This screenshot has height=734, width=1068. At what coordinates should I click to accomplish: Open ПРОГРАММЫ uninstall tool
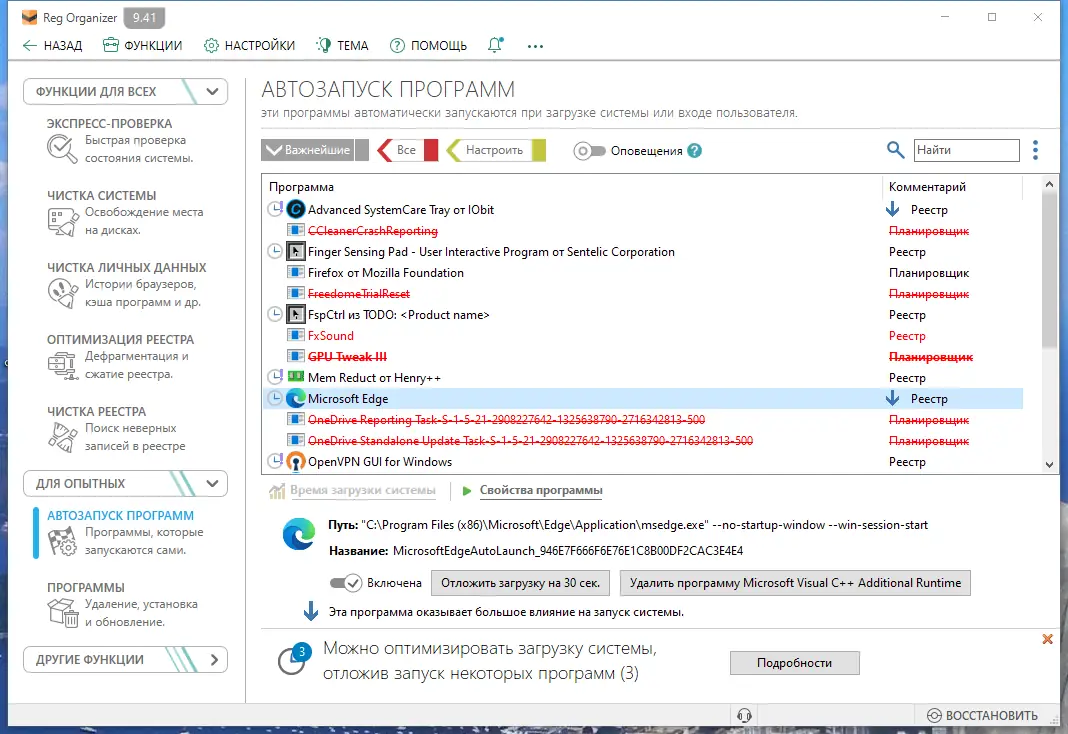click(122, 604)
